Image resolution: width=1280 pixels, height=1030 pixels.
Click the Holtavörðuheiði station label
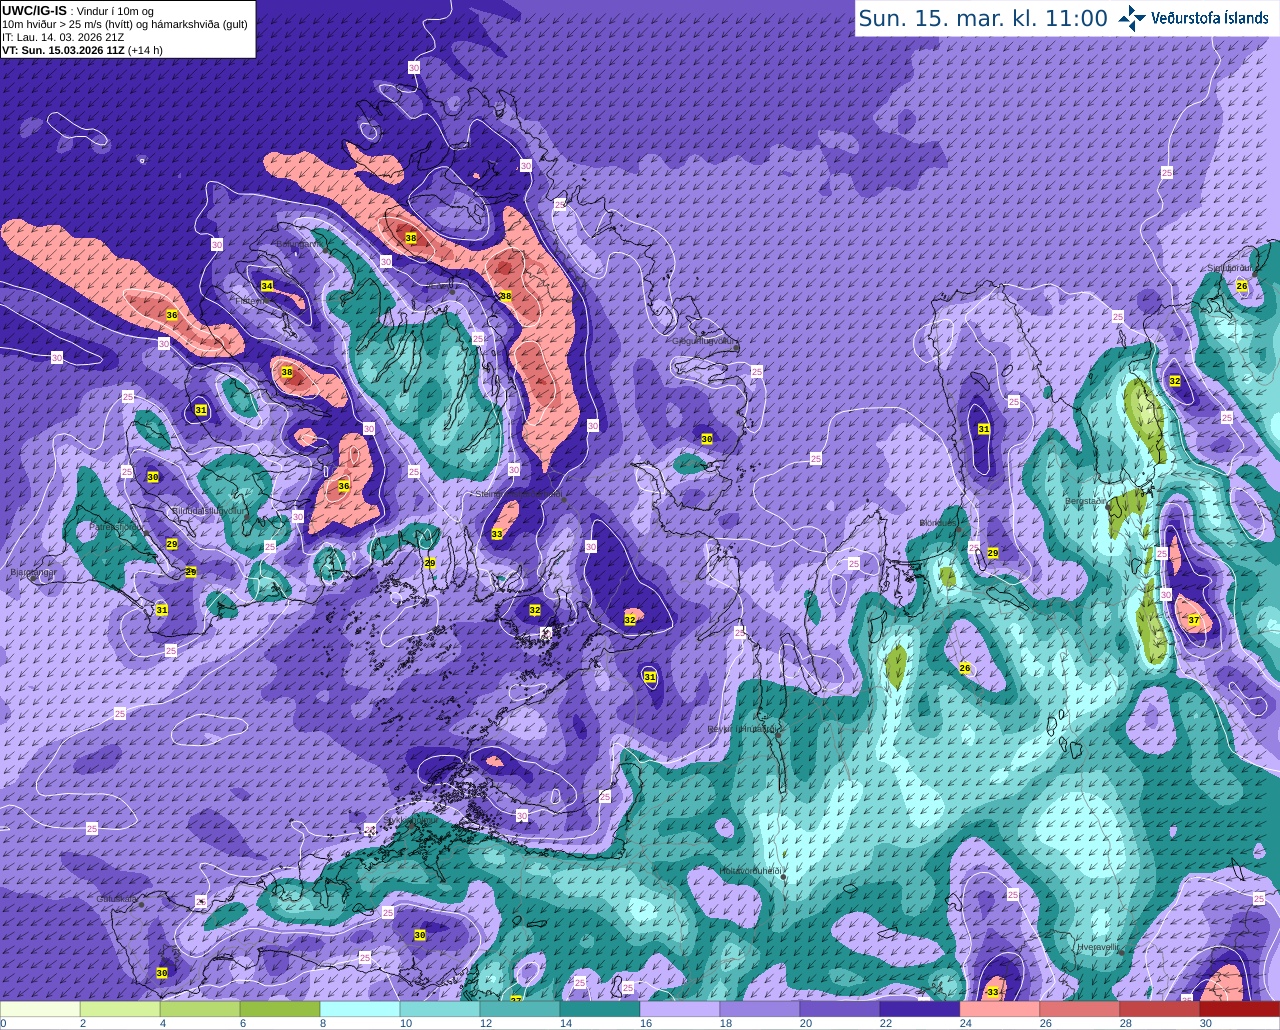750,870
